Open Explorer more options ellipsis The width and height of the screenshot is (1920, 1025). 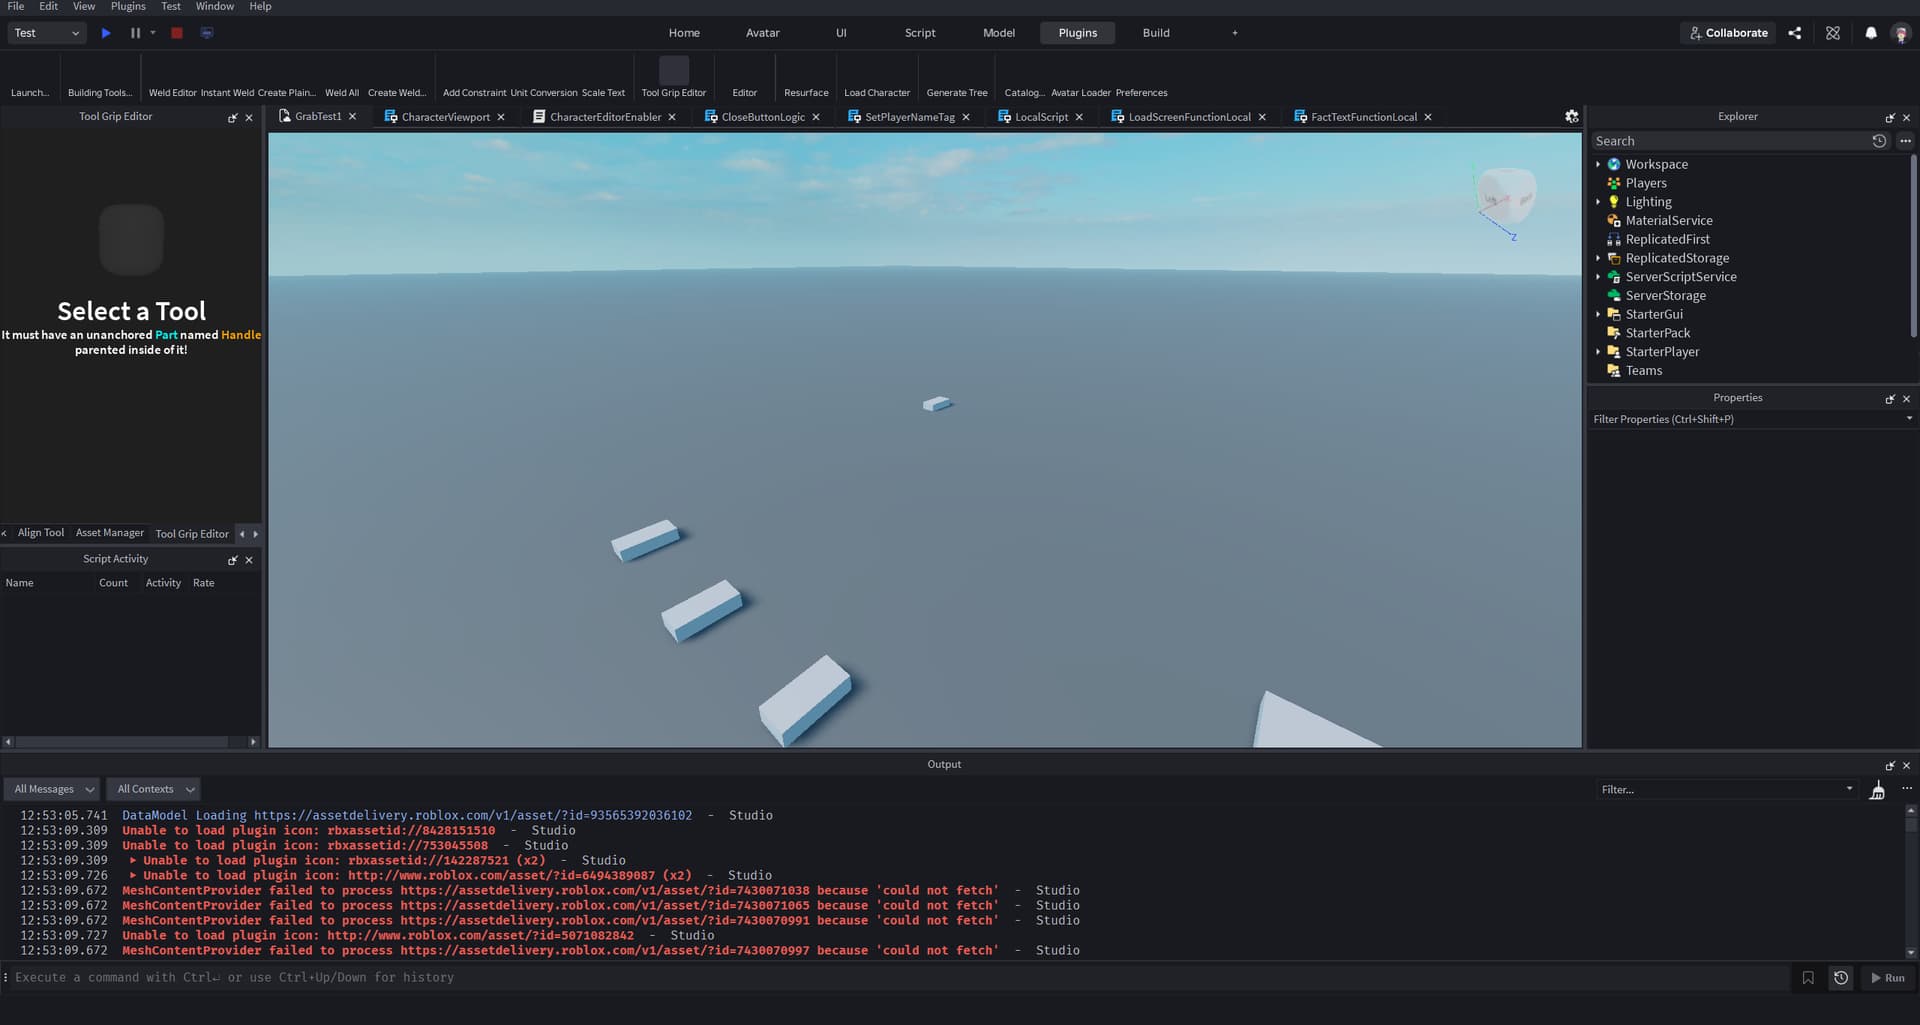(x=1905, y=141)
